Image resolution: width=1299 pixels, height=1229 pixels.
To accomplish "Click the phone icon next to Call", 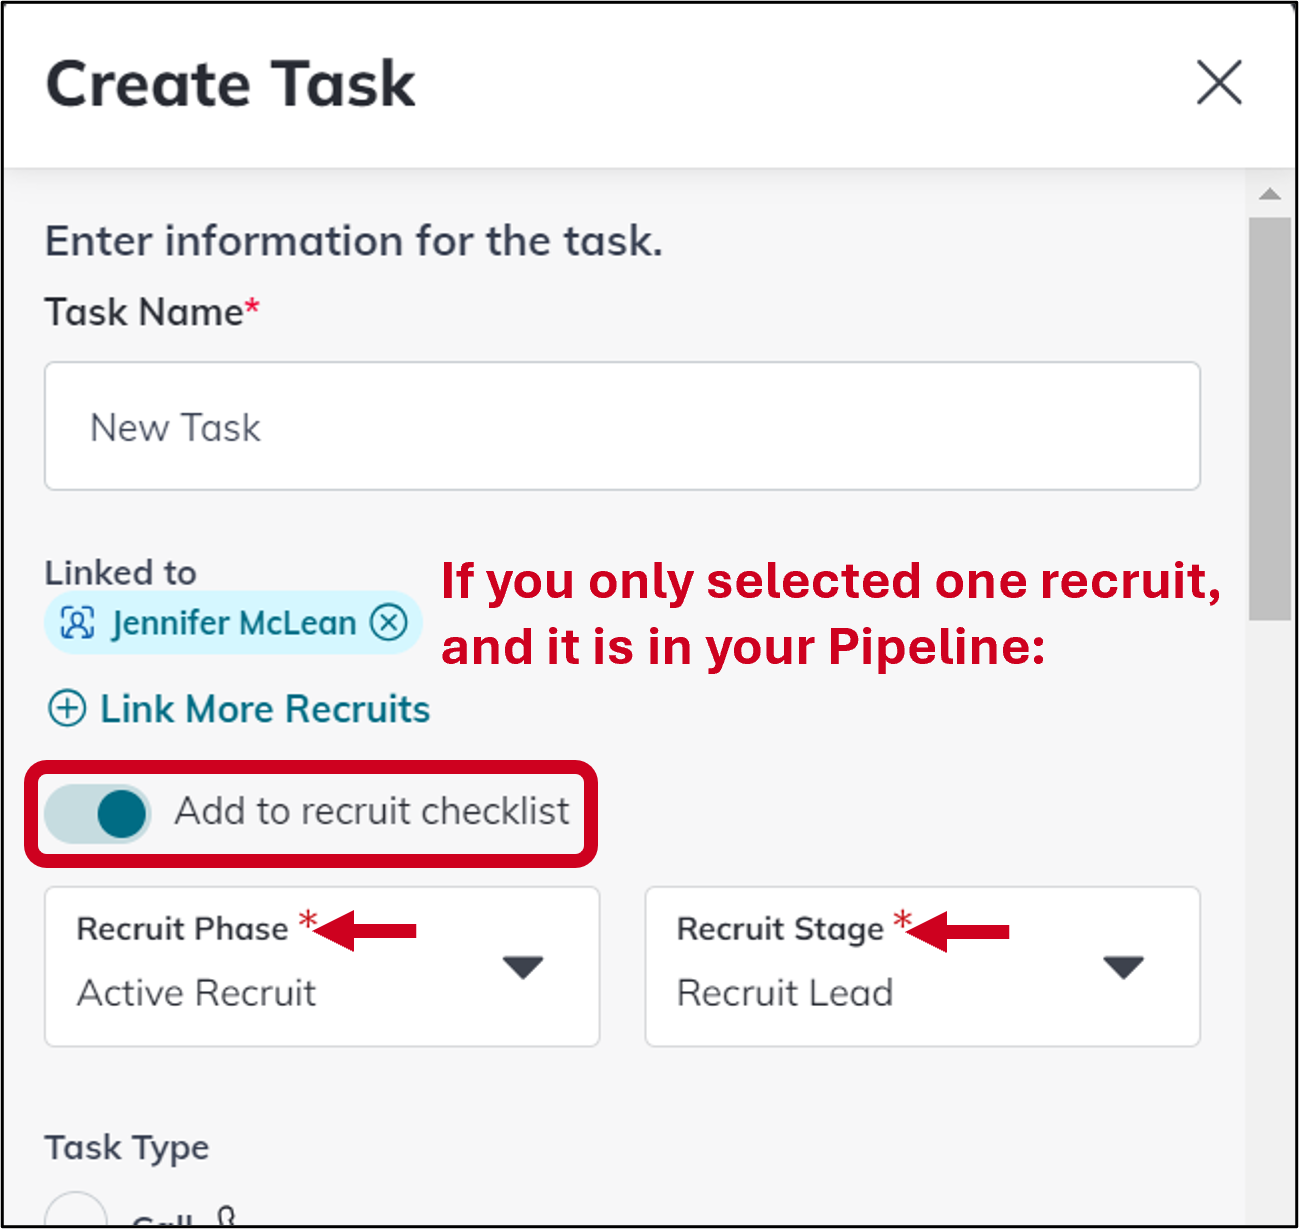I will click(228, 1218).
